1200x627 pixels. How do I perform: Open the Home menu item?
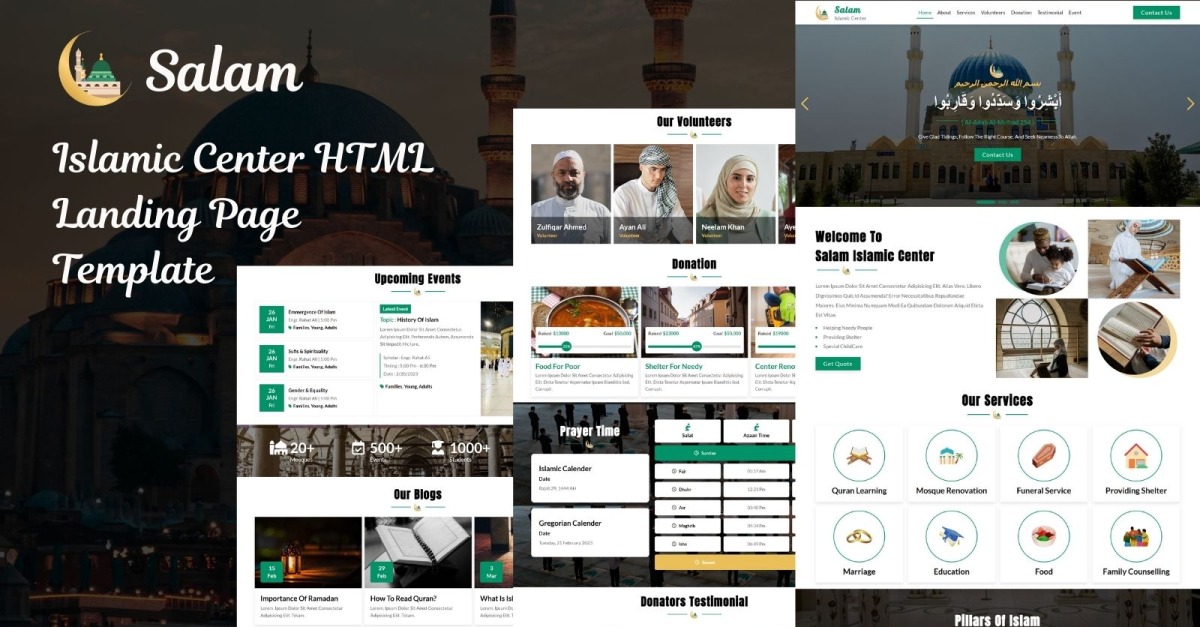[x=925, y=13]
